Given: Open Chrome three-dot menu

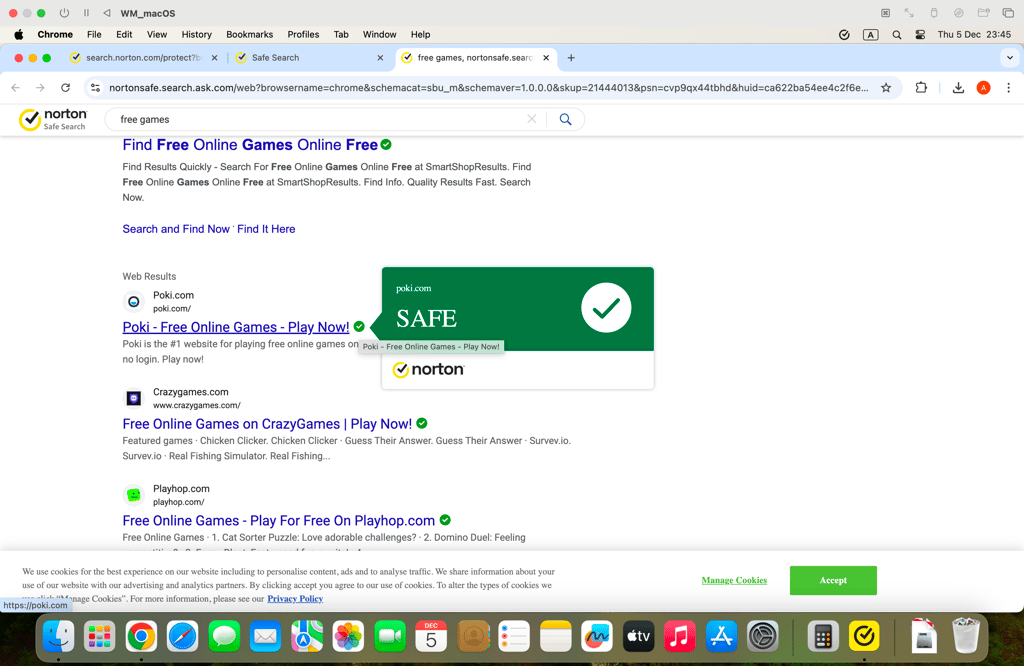Looking at the screenshot, I should click(x=1008, y=87).
